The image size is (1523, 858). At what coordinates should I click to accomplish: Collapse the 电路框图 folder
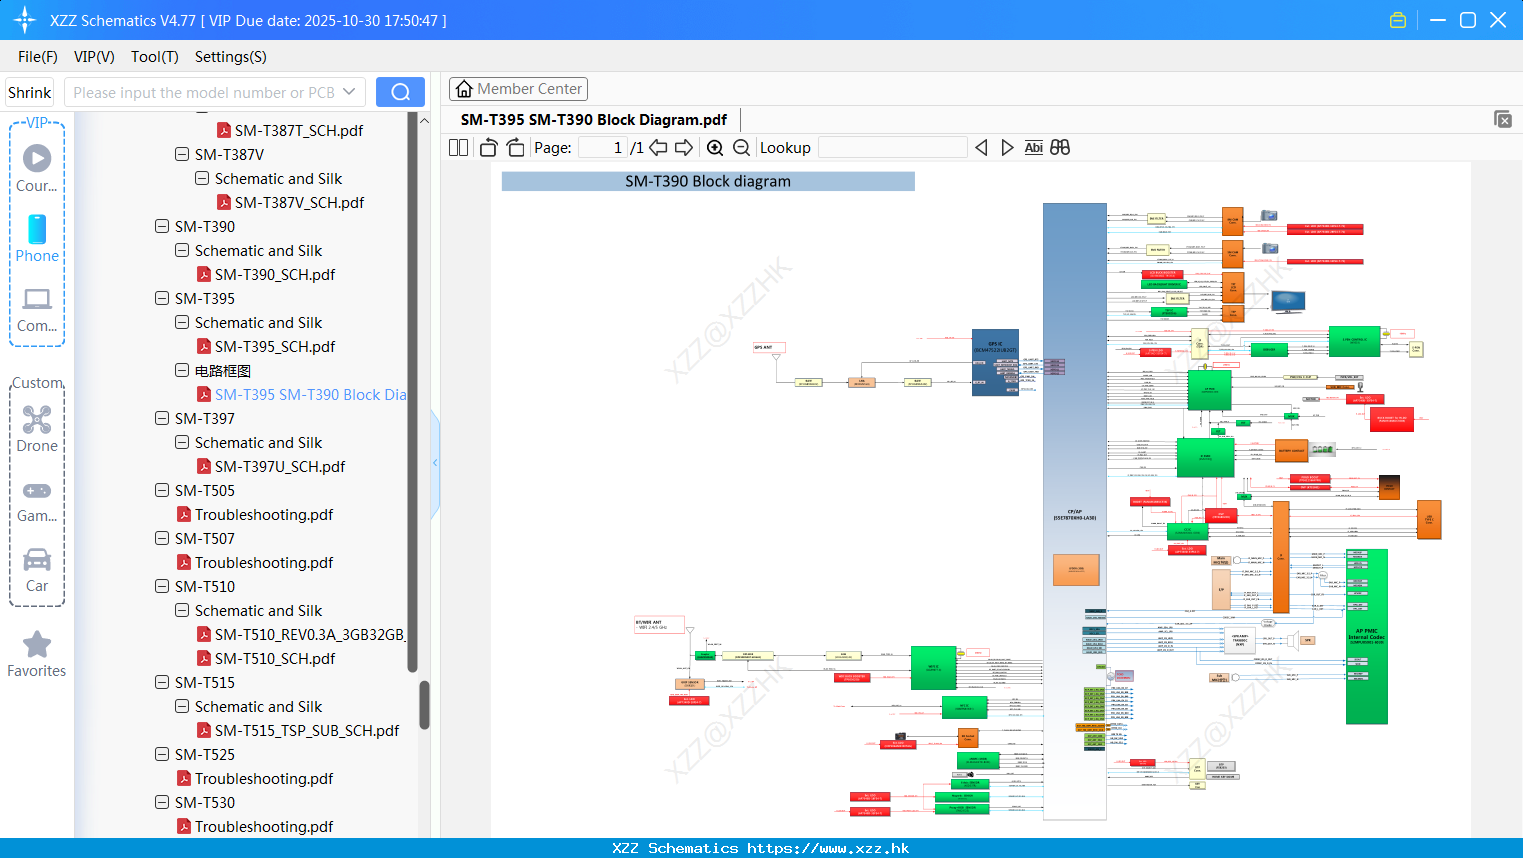pyautogui.click(x=182, y=370)
